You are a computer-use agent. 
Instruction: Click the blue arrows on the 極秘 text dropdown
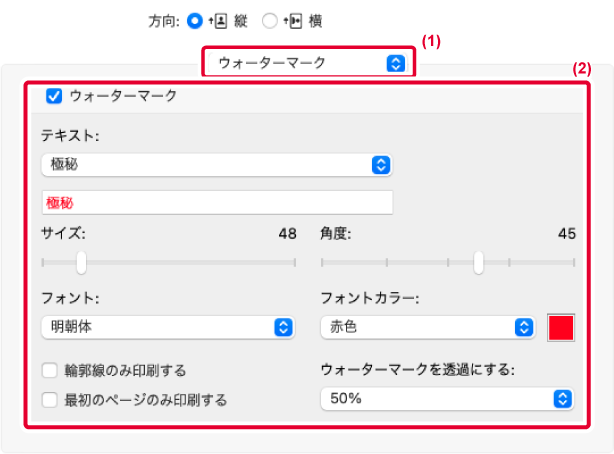pyautogui.click(x=380, y=165)
